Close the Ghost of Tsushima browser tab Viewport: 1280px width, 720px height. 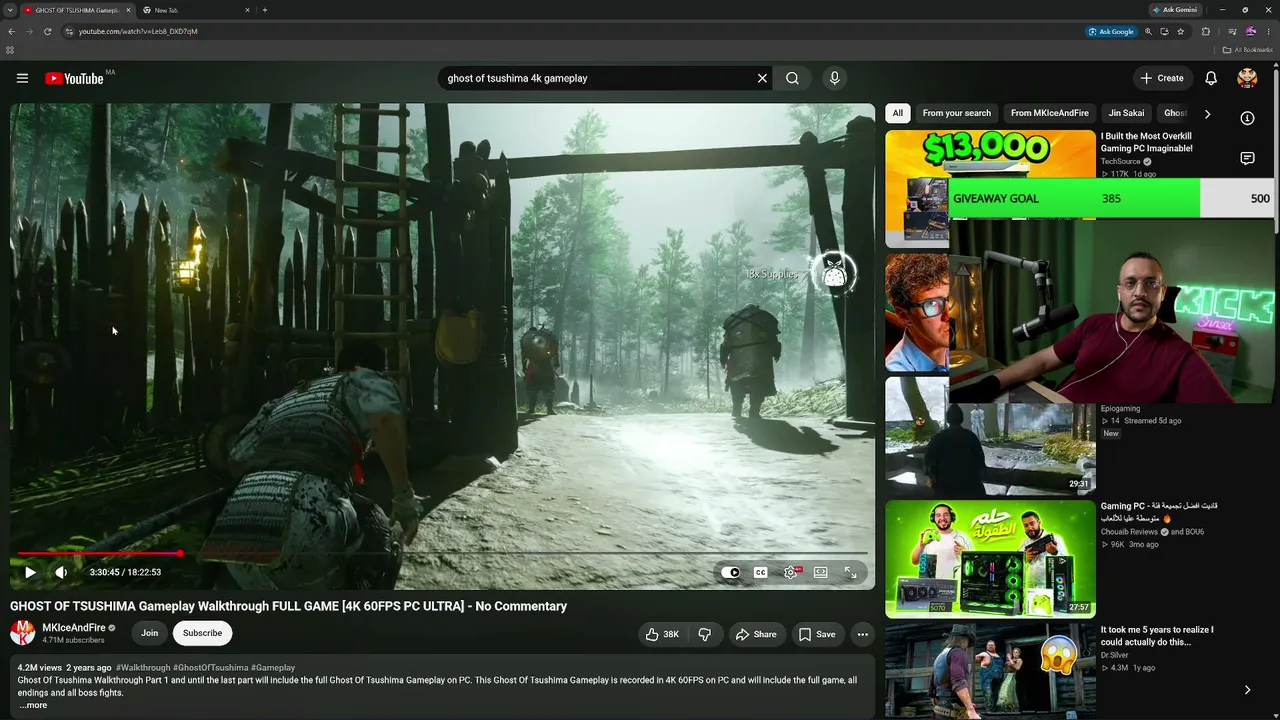coord(128,10)
